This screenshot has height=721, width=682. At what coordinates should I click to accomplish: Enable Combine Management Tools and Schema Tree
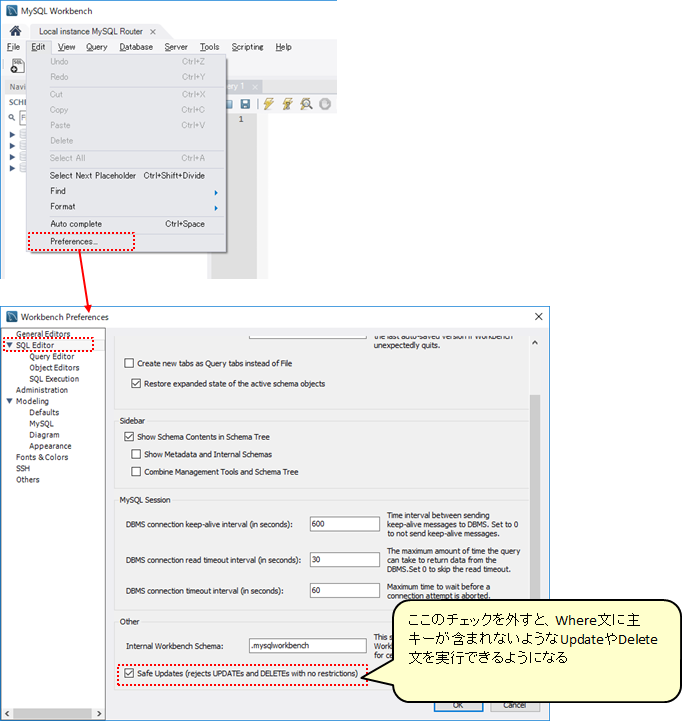pyautogui.click(x=136, y=472)
